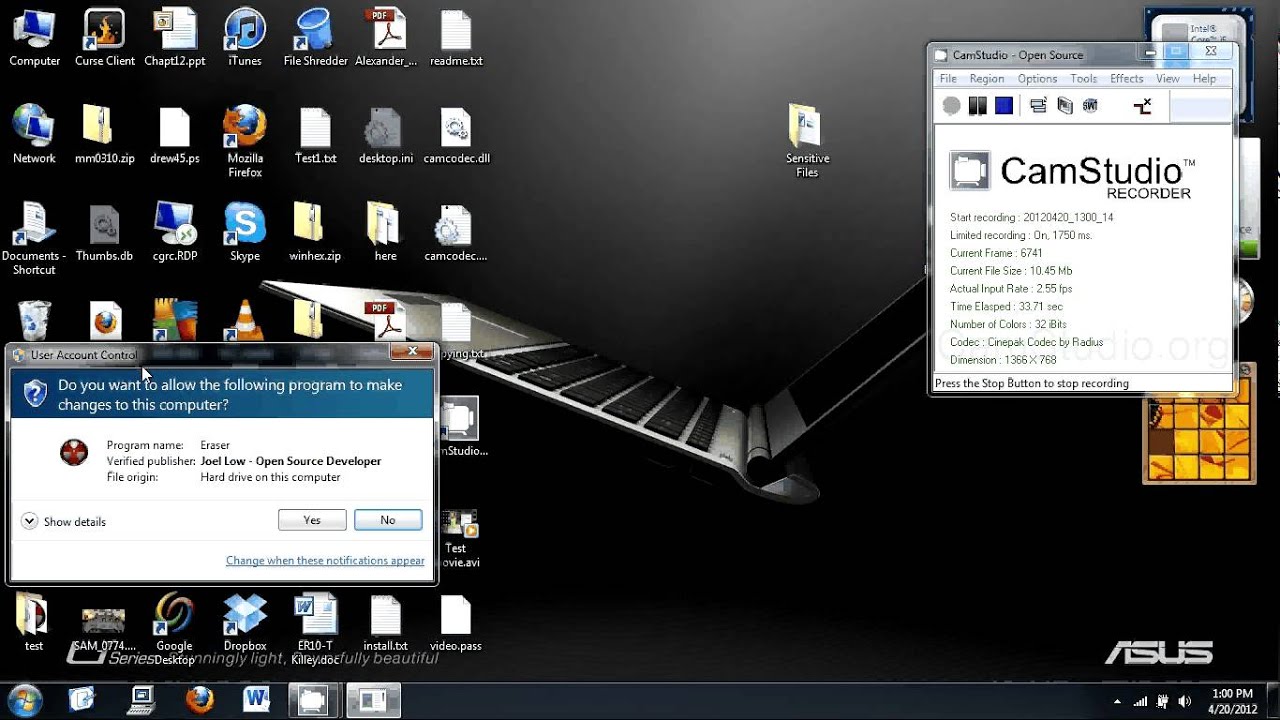Click Yes in User Account Control dialog
1280x720 pixels.
pos(312,520)
